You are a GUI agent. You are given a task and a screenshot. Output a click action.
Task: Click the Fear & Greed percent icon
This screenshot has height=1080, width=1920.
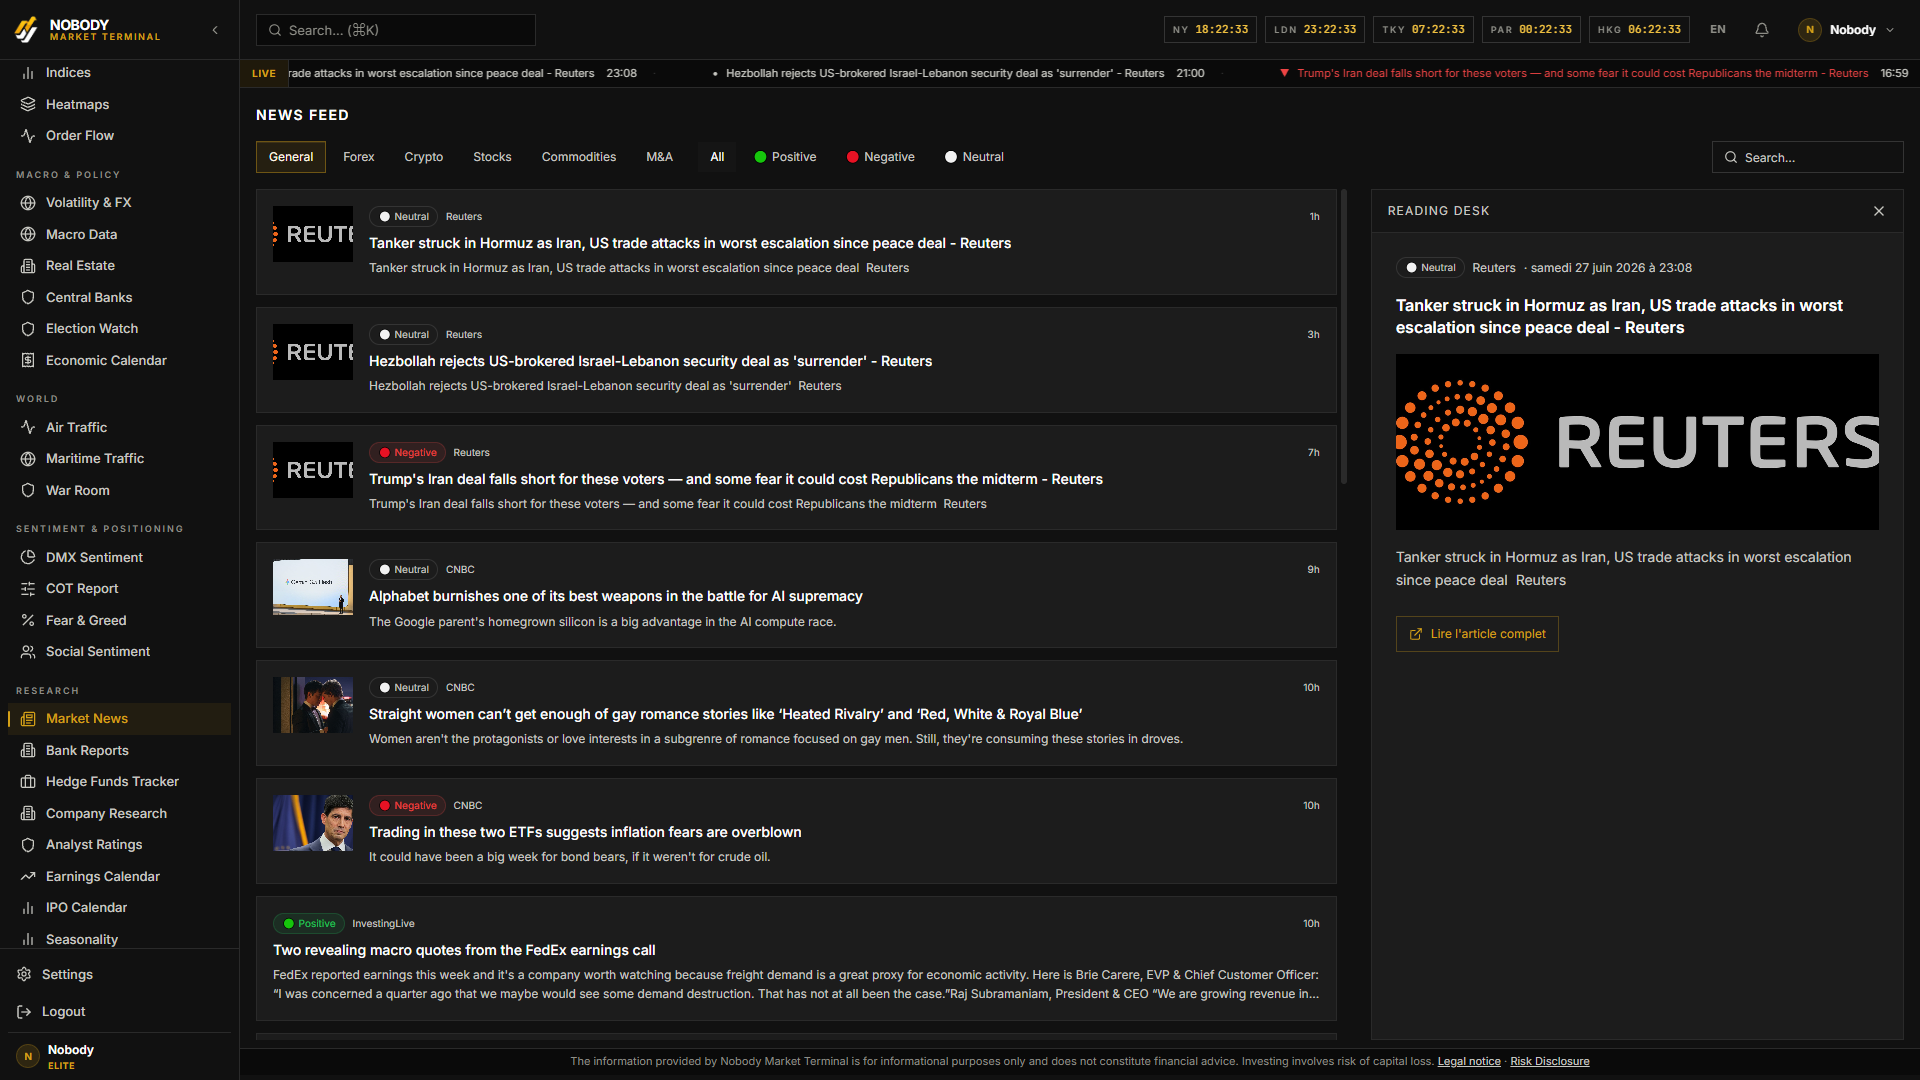[x=28, y=620]
